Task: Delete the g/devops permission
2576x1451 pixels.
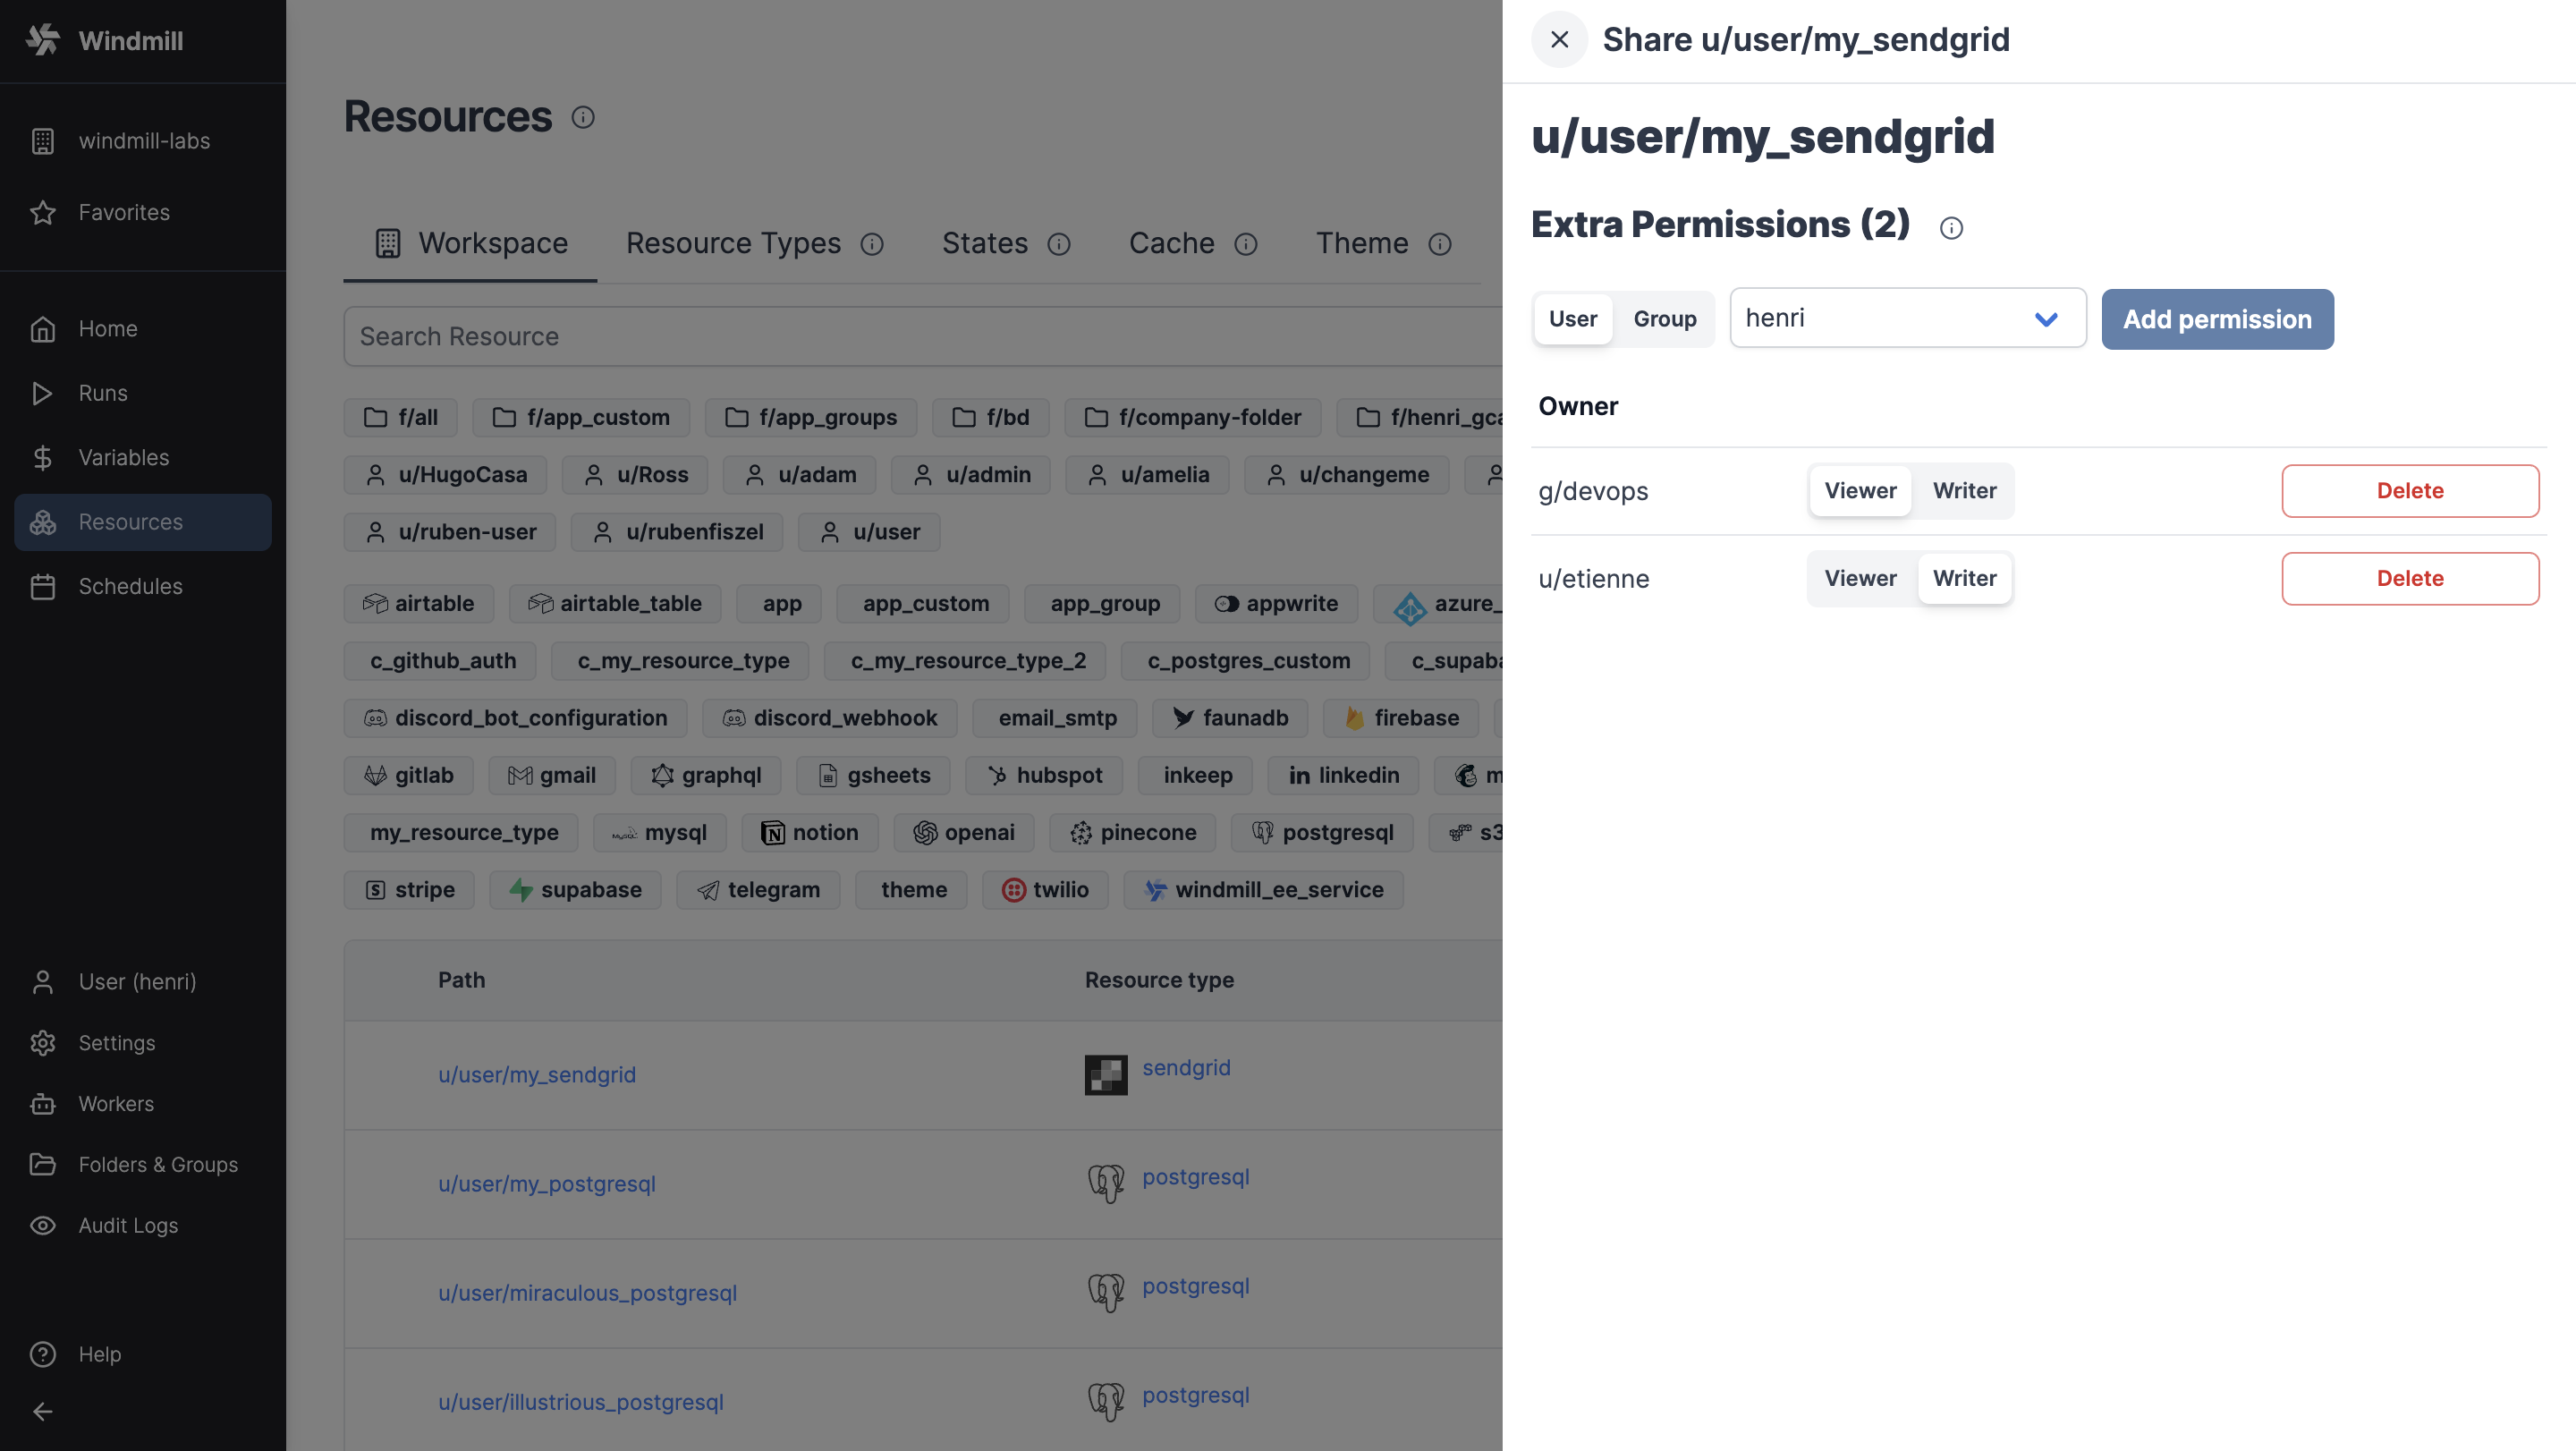Action: tap(2409, 491)
